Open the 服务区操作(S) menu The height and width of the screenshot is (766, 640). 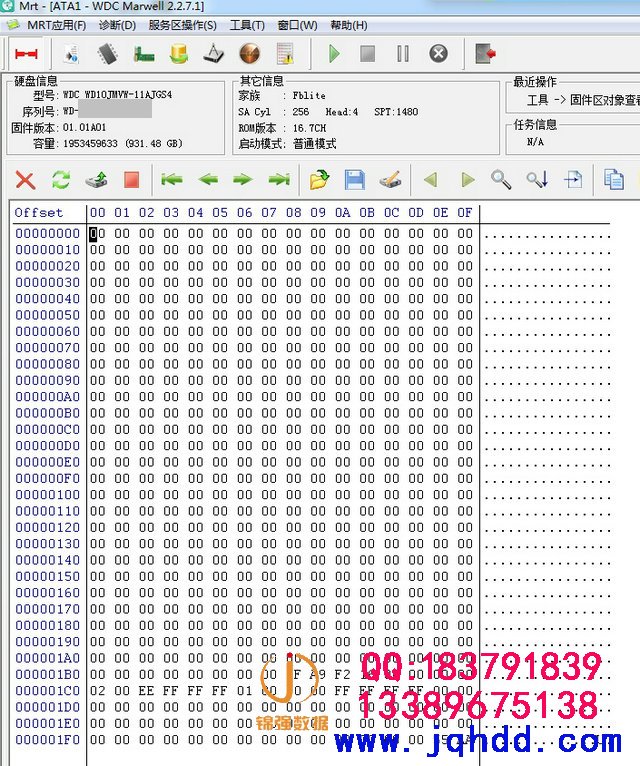point(182,25)
